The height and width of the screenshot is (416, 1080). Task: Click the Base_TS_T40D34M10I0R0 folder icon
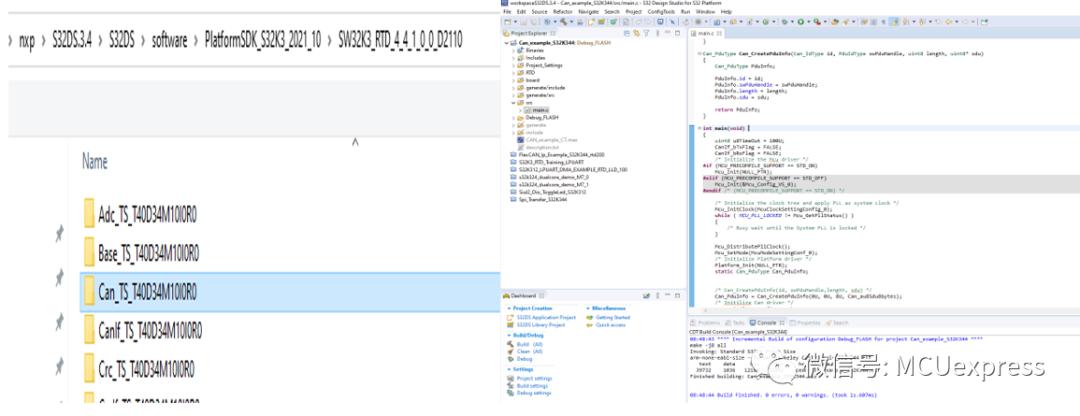pos(89,253)
